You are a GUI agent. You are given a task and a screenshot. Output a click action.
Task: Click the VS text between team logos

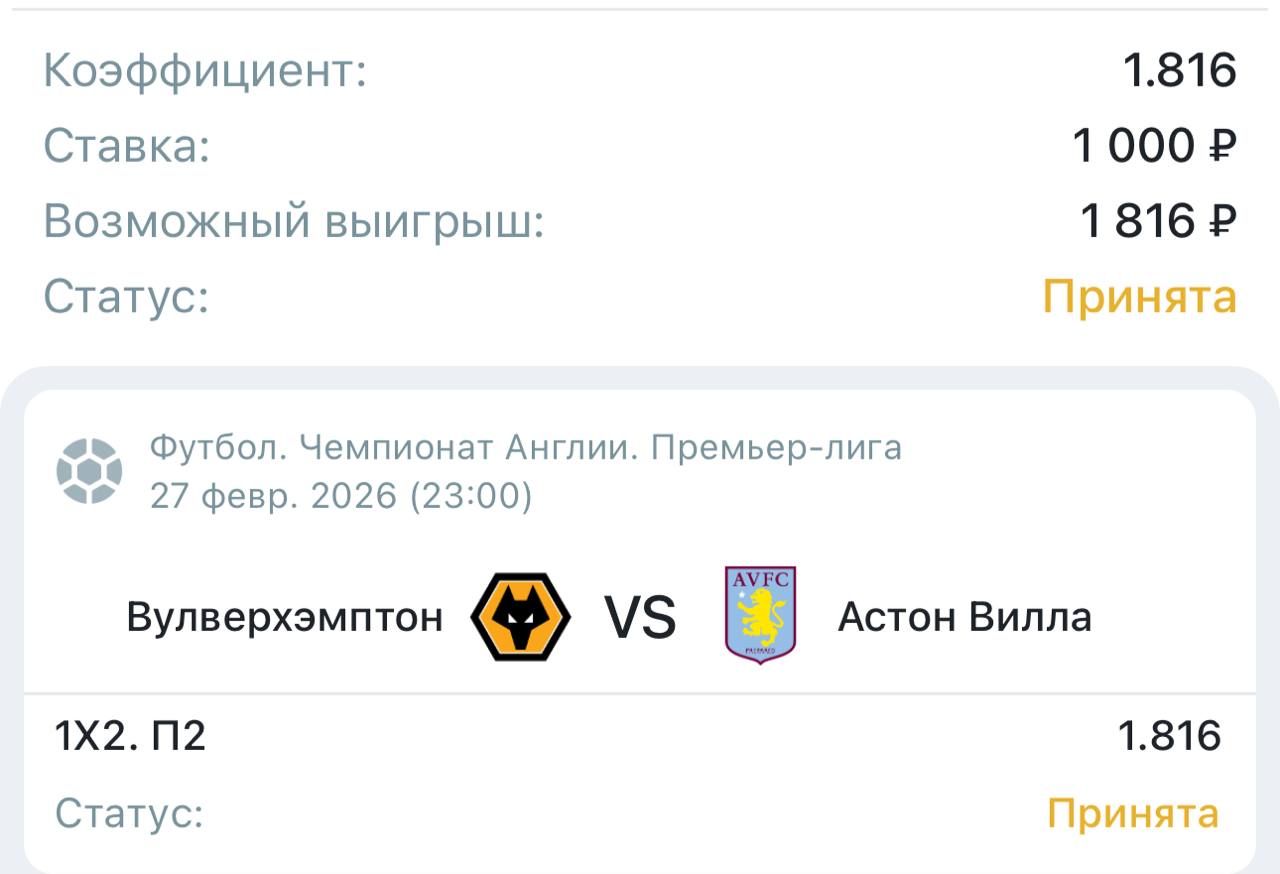(640, 617)
